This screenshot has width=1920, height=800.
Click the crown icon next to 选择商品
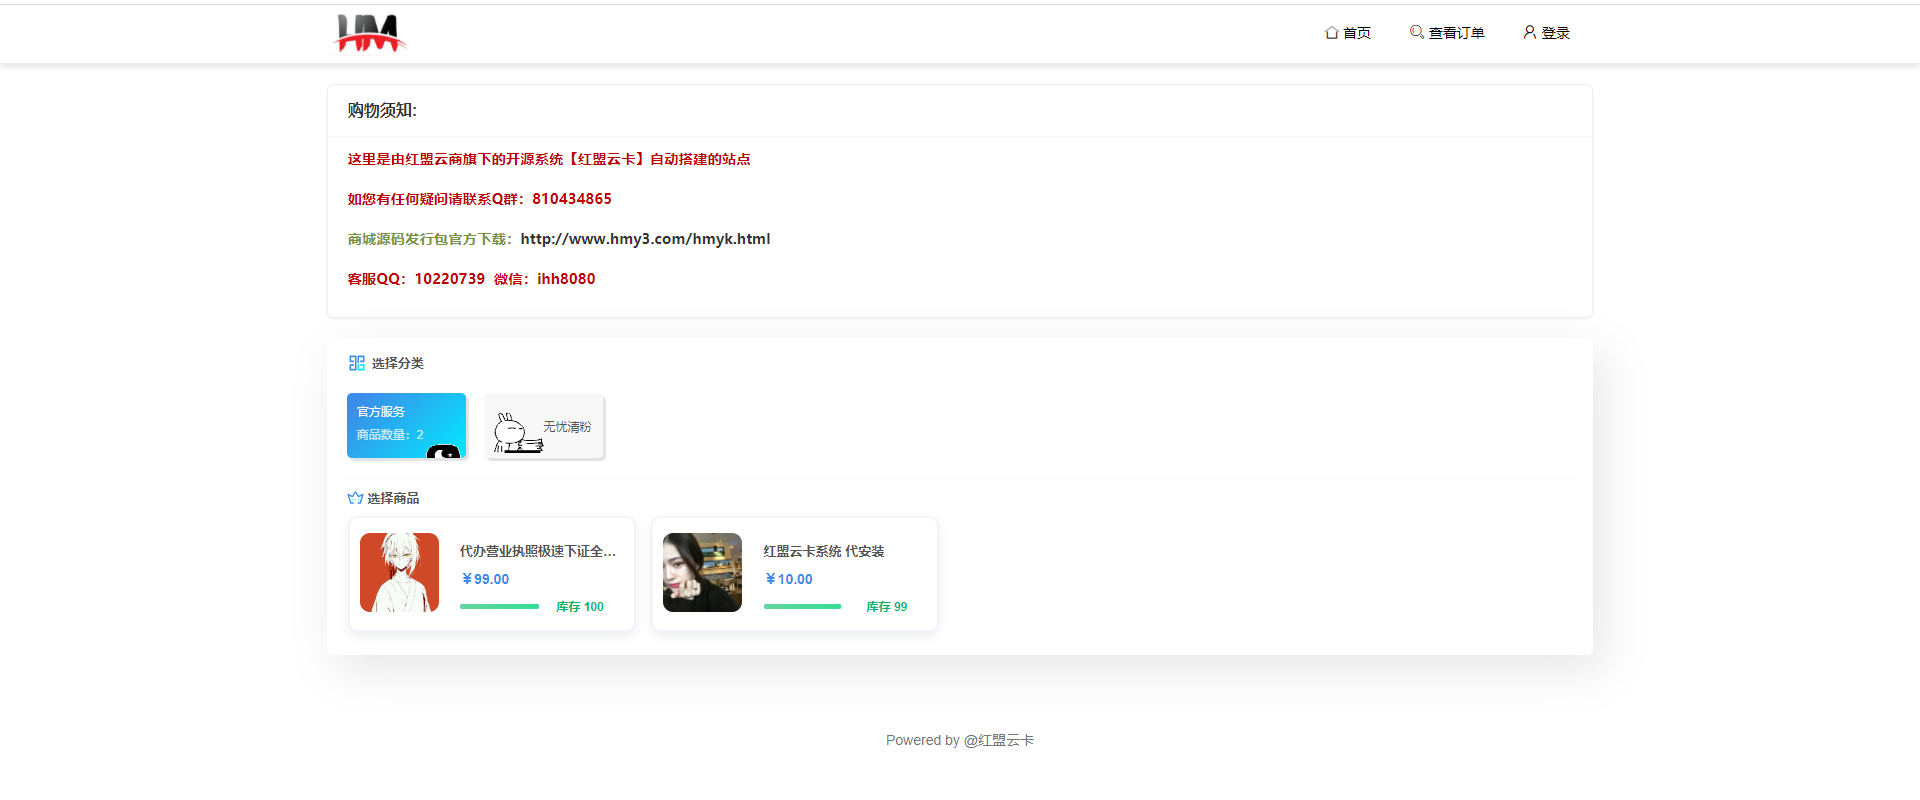[x=355, y=498]
